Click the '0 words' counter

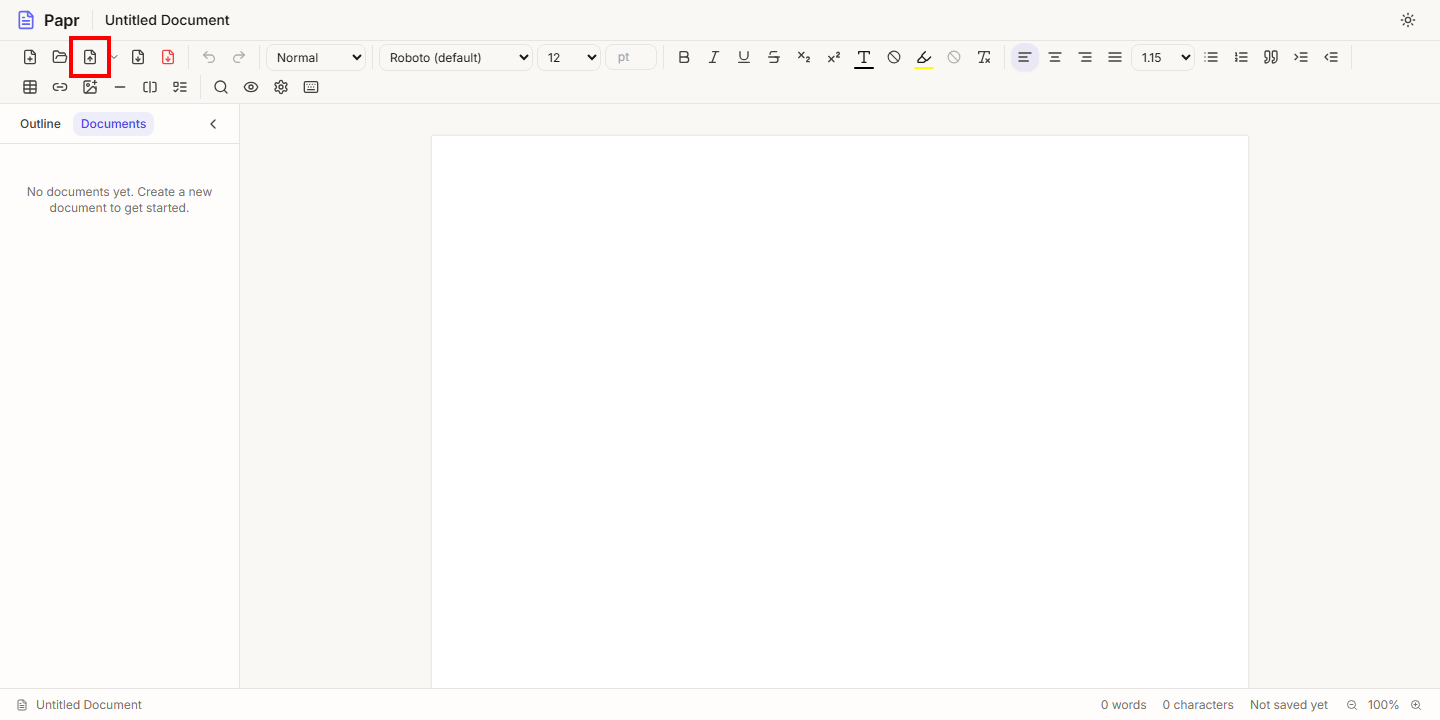pos(1124,705)
